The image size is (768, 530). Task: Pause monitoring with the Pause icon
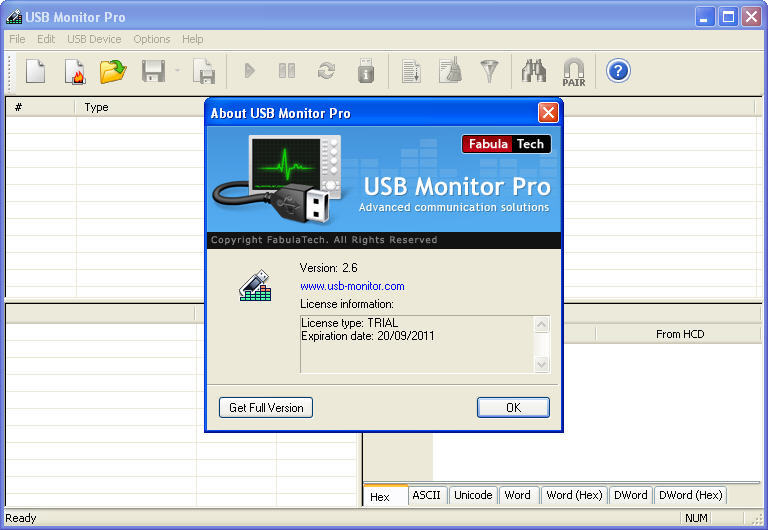(x=287, y=71)
